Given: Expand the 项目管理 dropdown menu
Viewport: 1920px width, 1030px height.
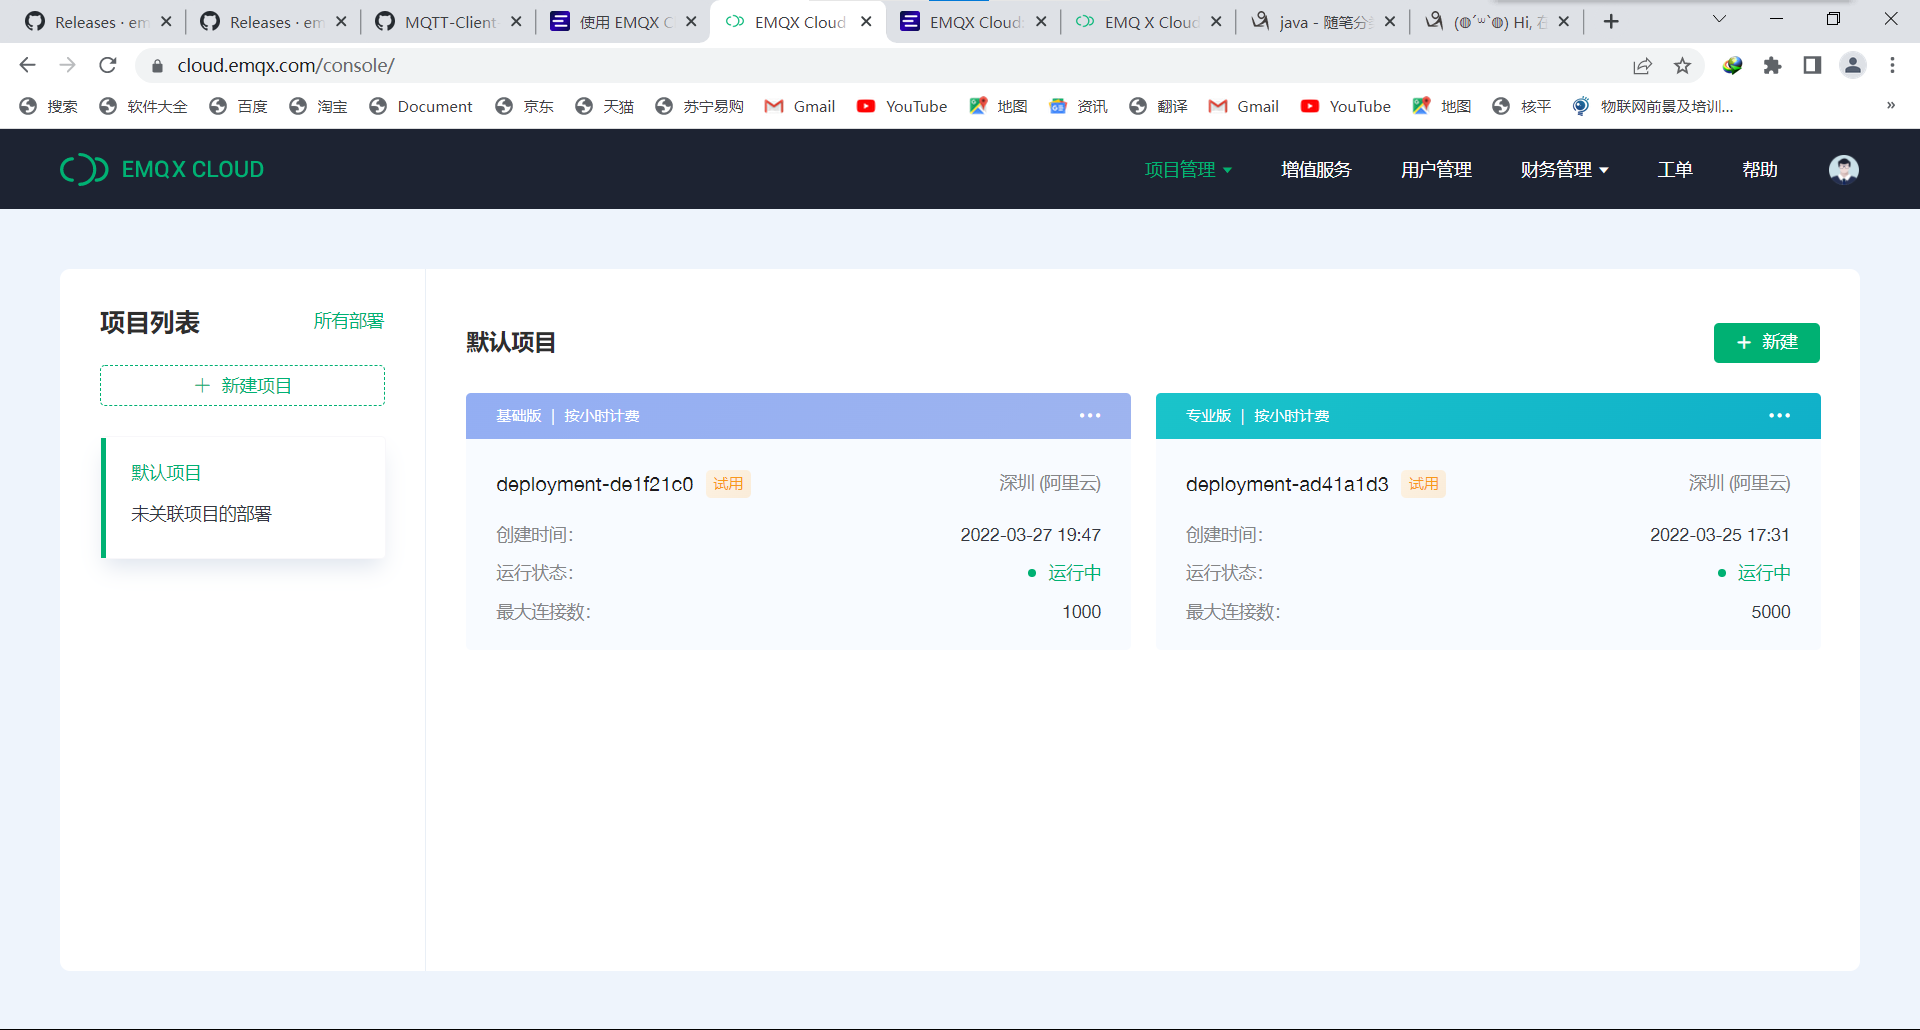Looking at the screenshot, I should point(1188,170).
